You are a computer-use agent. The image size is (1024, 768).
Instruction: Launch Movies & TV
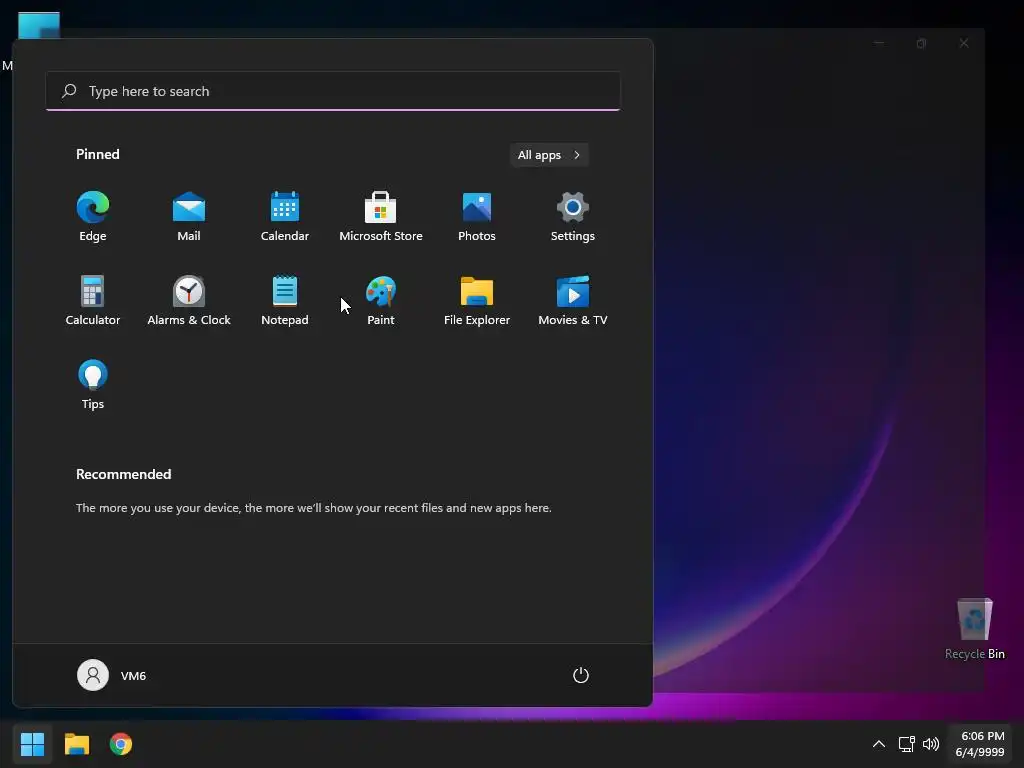(x=573, y=300)
